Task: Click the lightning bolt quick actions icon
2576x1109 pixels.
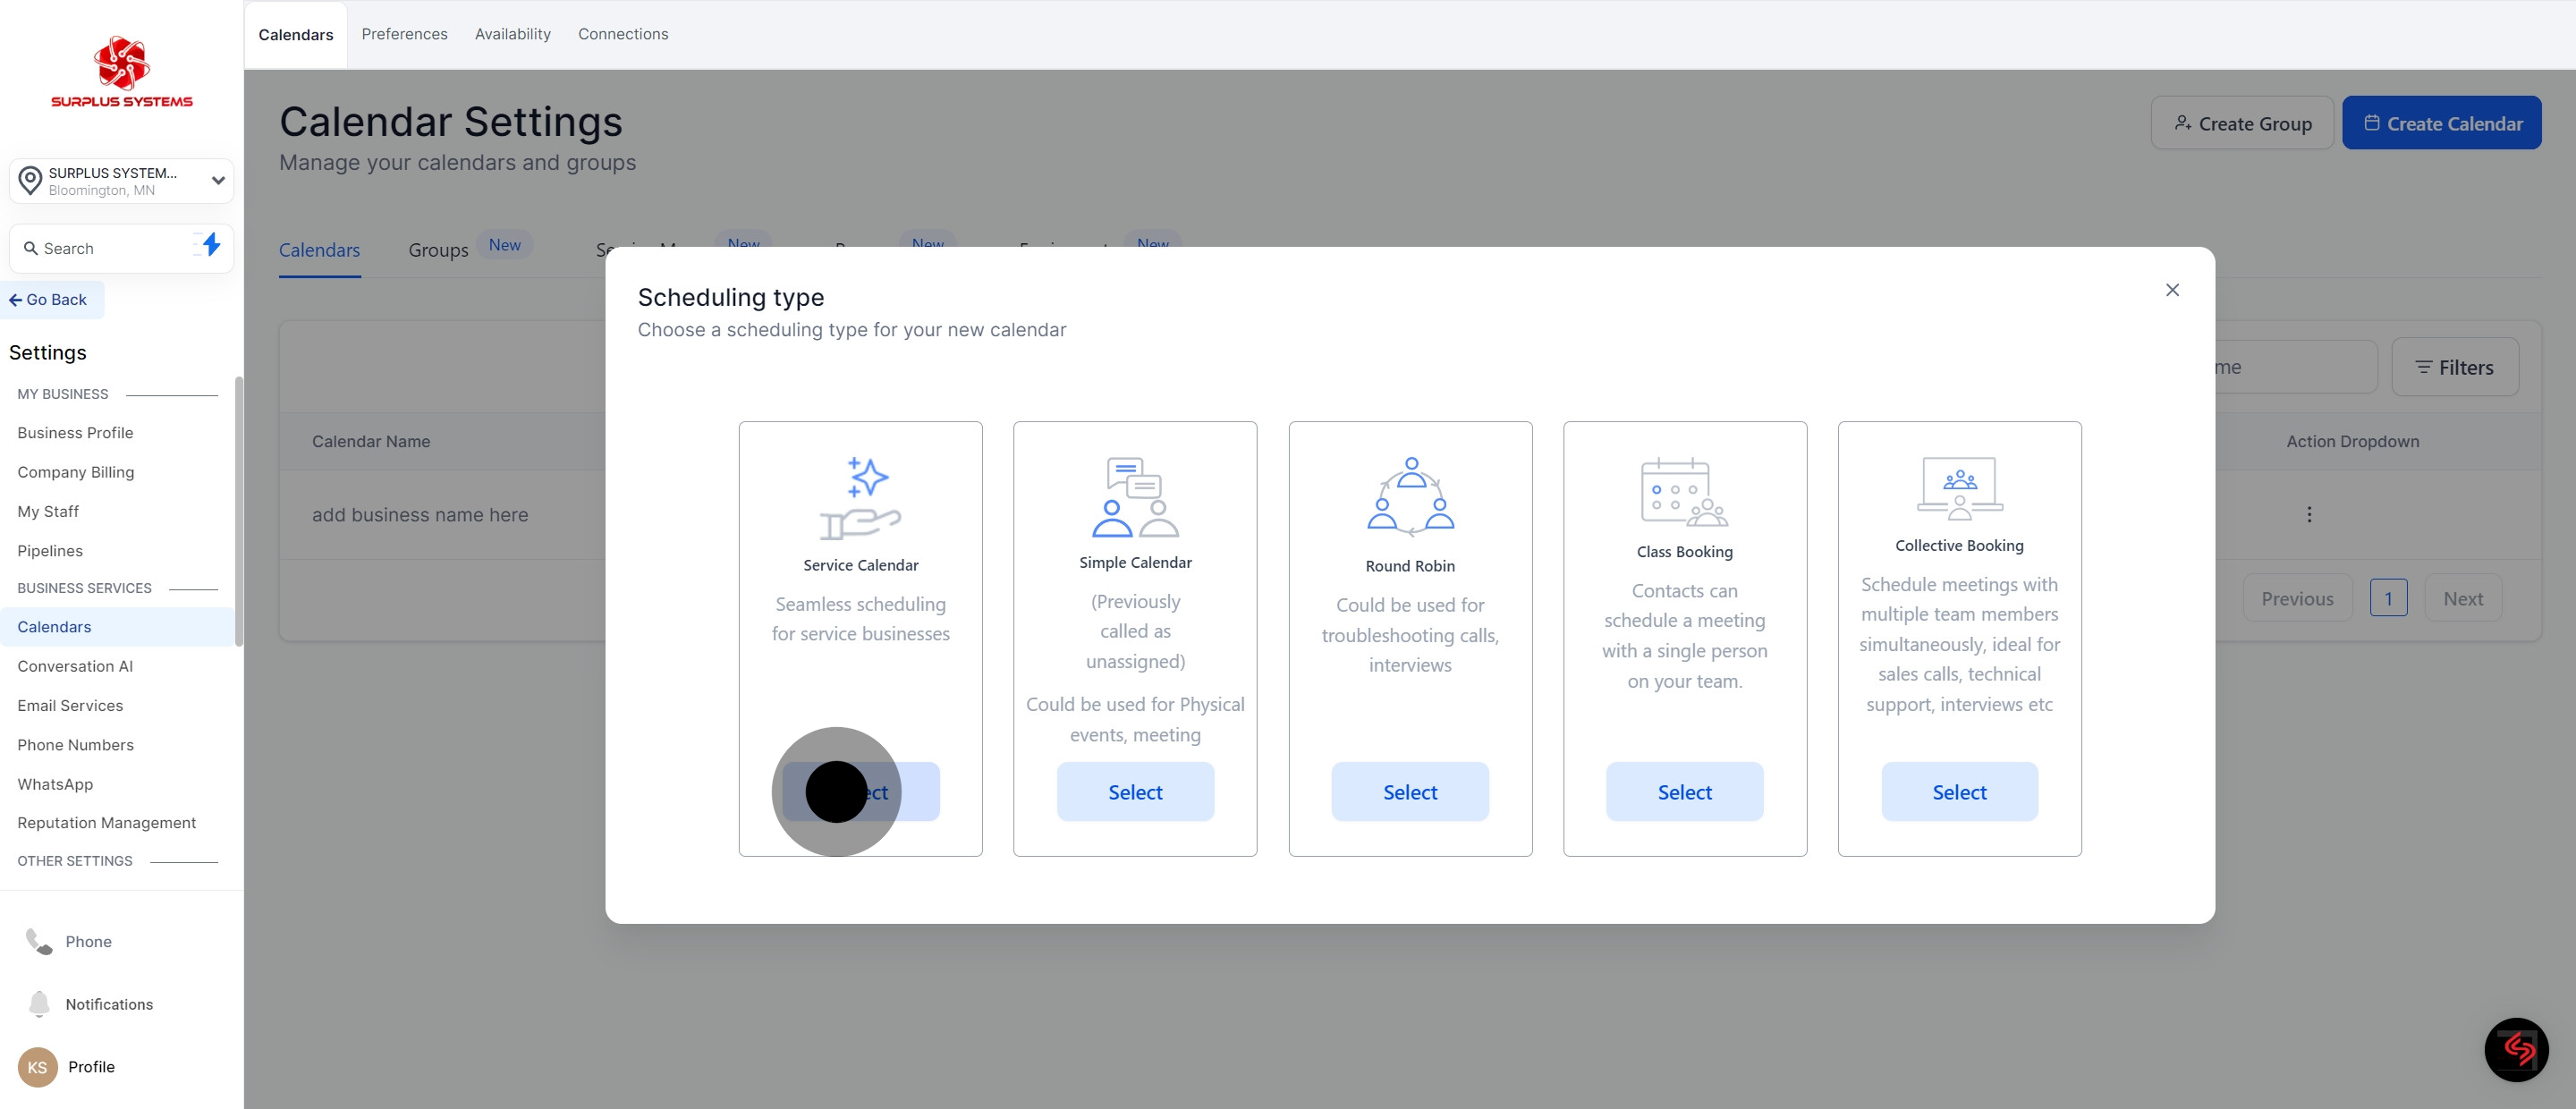Action: 211,245
